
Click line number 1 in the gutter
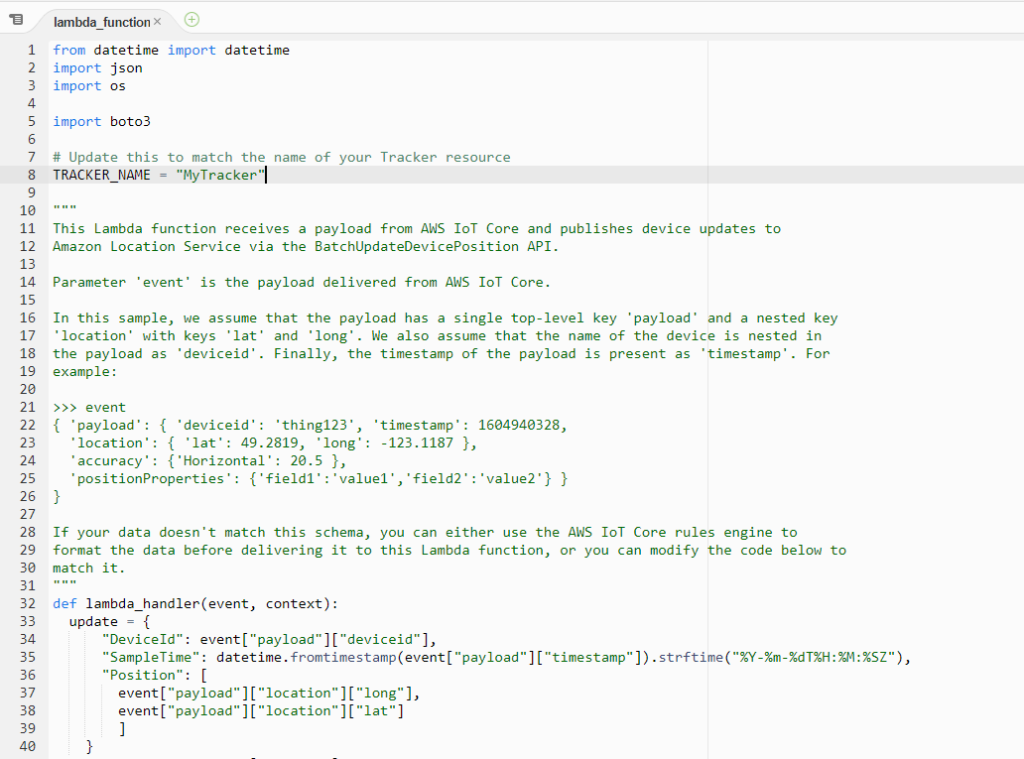click(31, 50)
